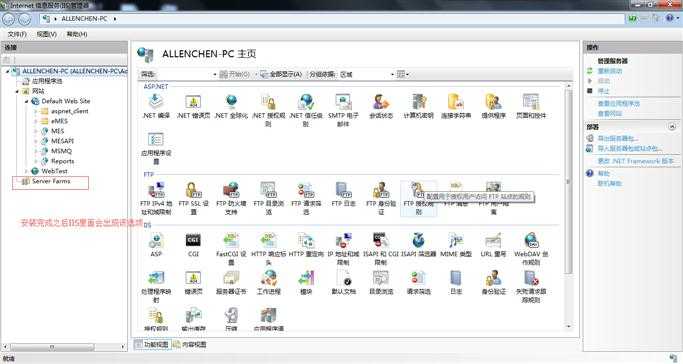The width and height of the screenshot is (683, 364).
Task: Open the 工作进程 icon
Action: [x=268, y=278]
